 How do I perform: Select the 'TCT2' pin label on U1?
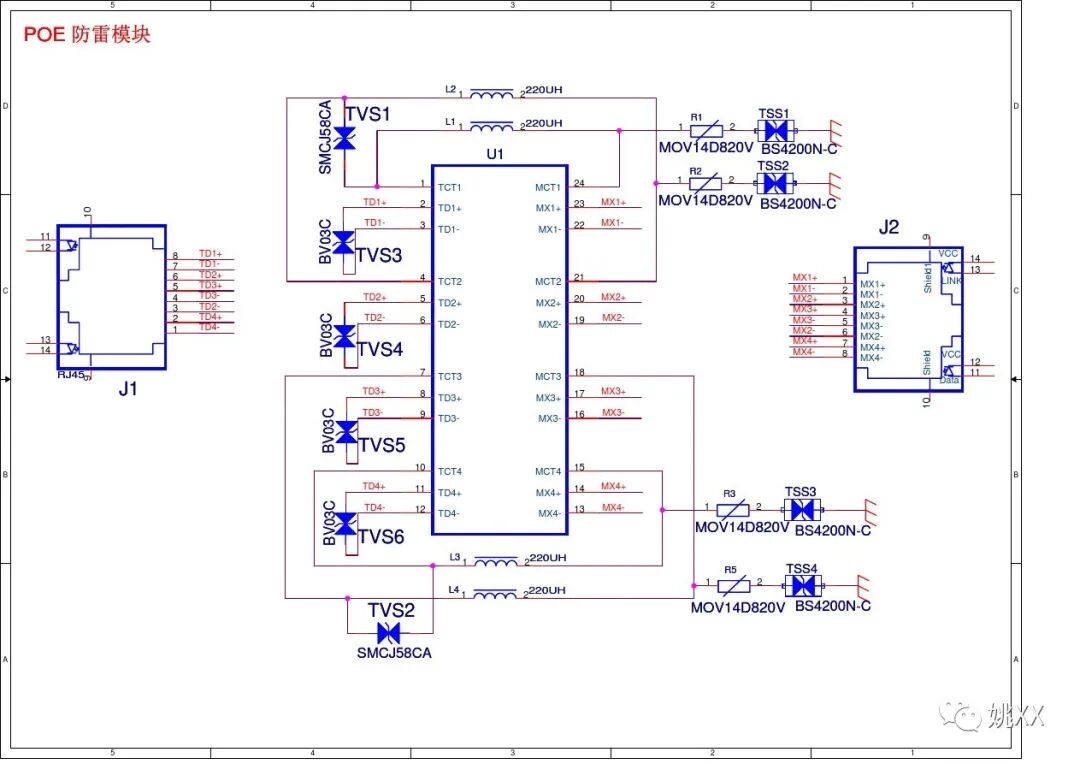pos(450,282)
